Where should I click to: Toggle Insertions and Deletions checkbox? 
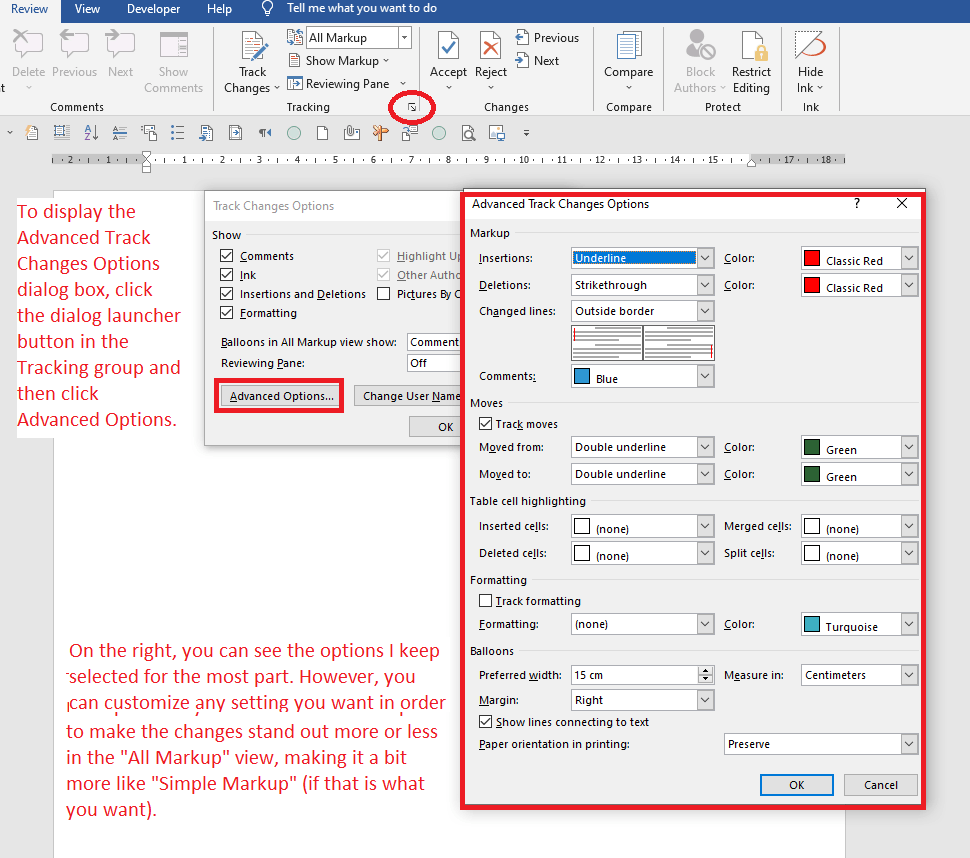click(x=226, y=294)
